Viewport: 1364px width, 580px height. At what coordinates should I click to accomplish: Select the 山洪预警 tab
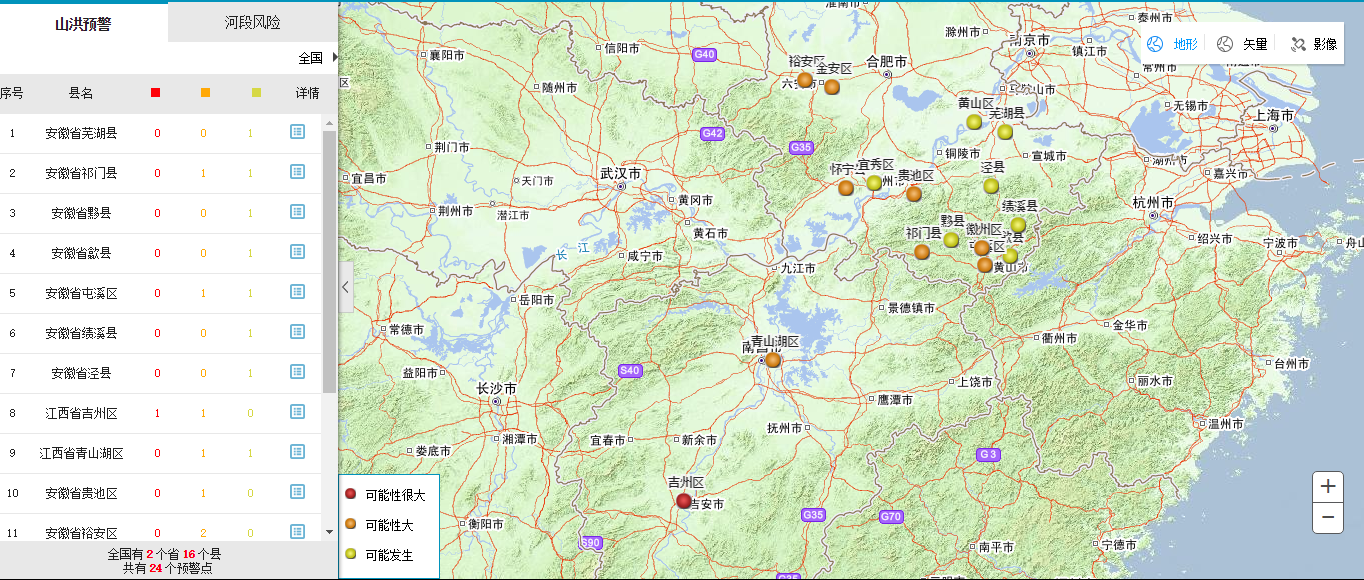83,22
